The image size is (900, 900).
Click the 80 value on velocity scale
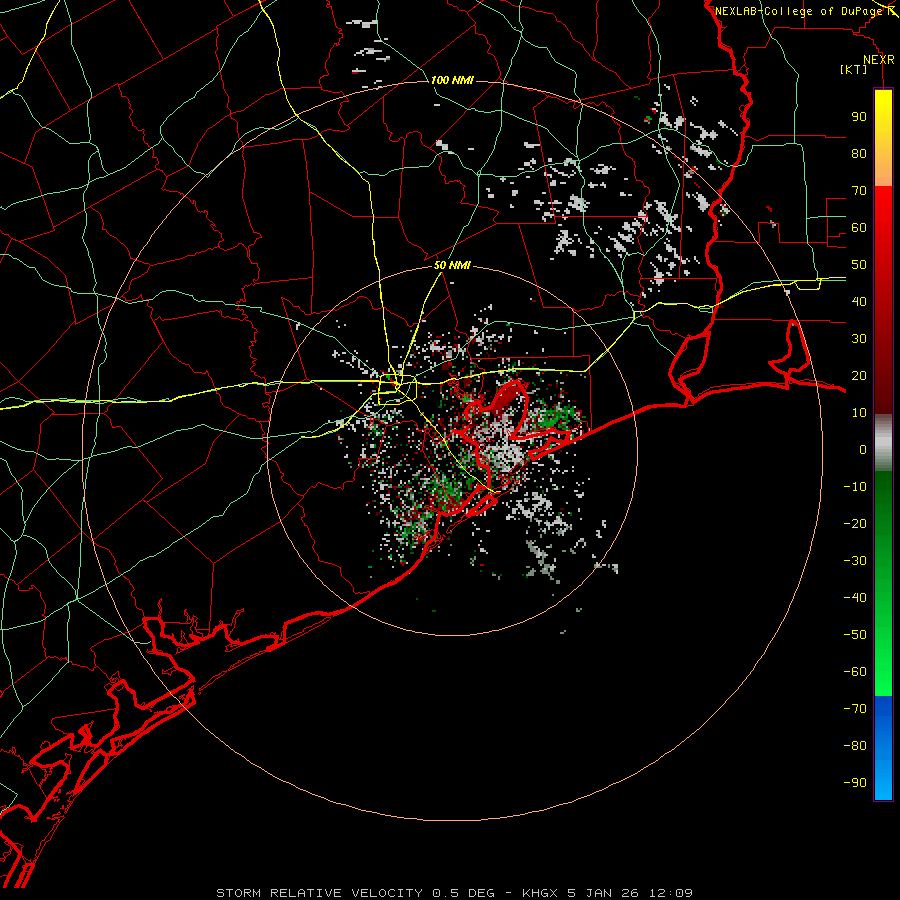(859, 153)
